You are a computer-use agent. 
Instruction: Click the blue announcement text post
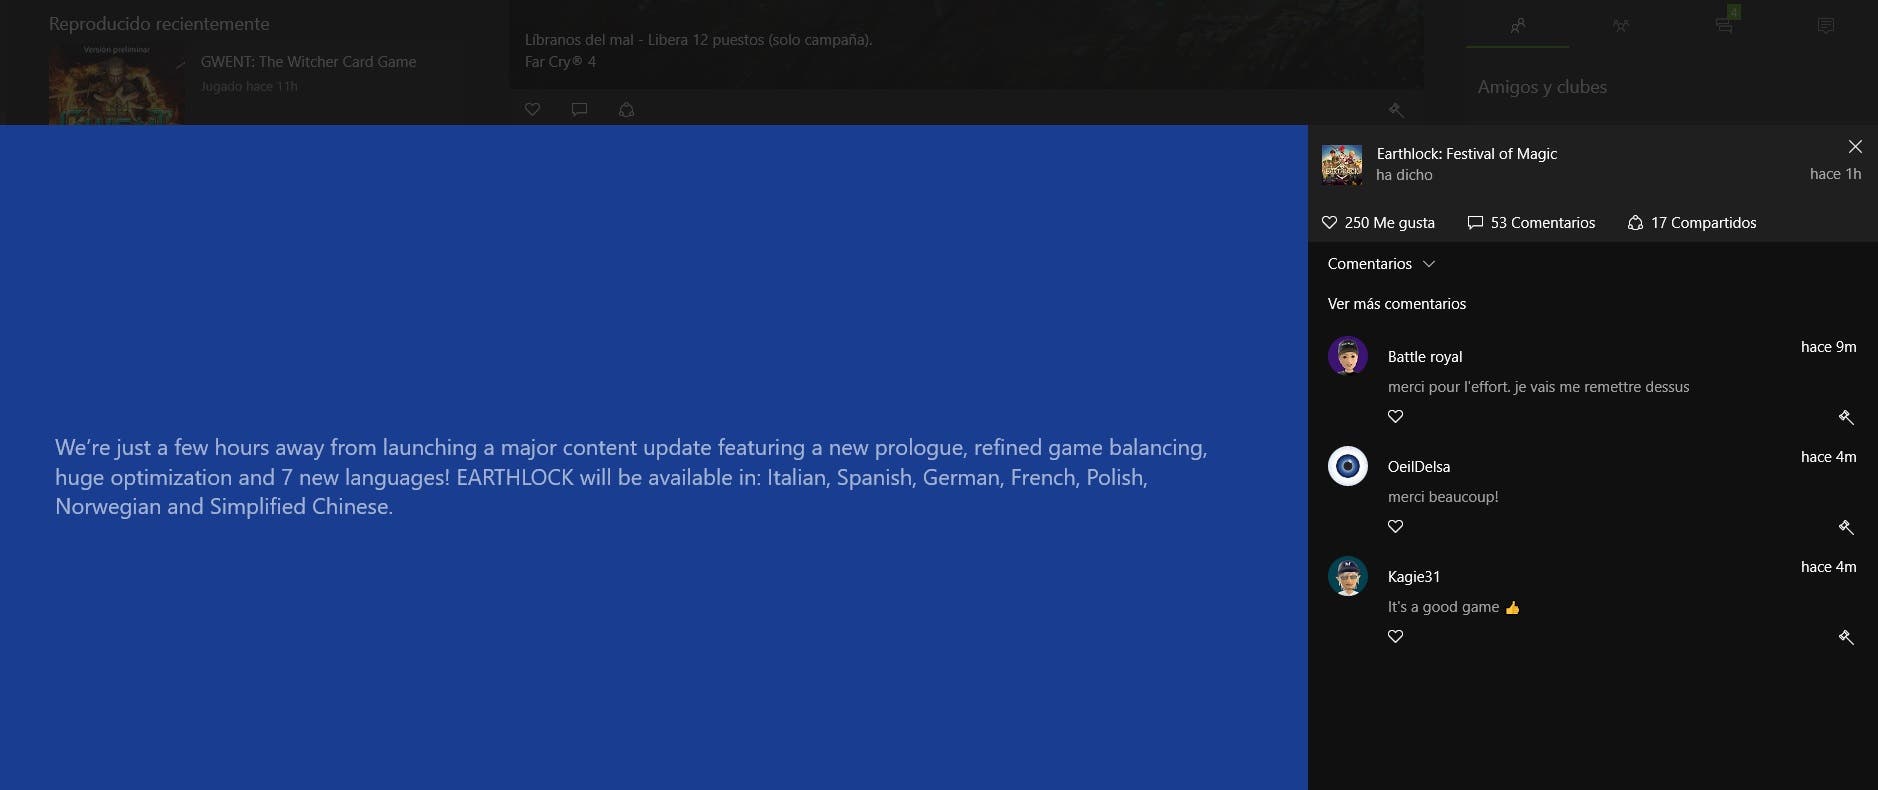(631, 477)
